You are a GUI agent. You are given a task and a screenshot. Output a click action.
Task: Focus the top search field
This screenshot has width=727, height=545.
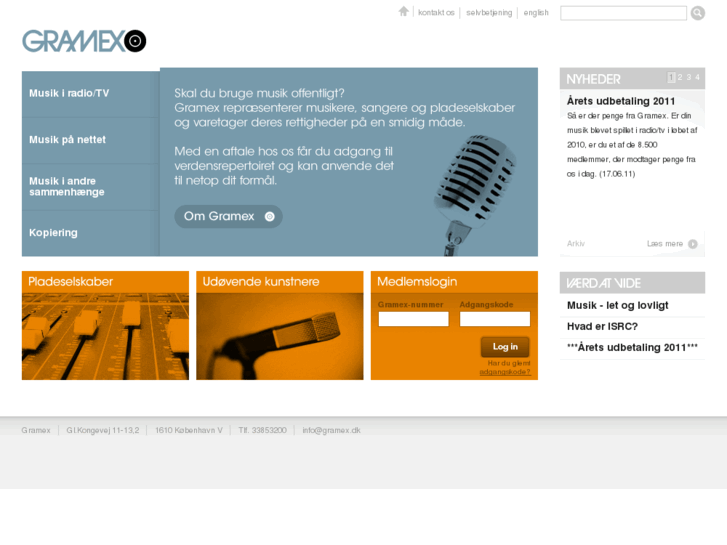pyautogui.click(x=623, y=13)
